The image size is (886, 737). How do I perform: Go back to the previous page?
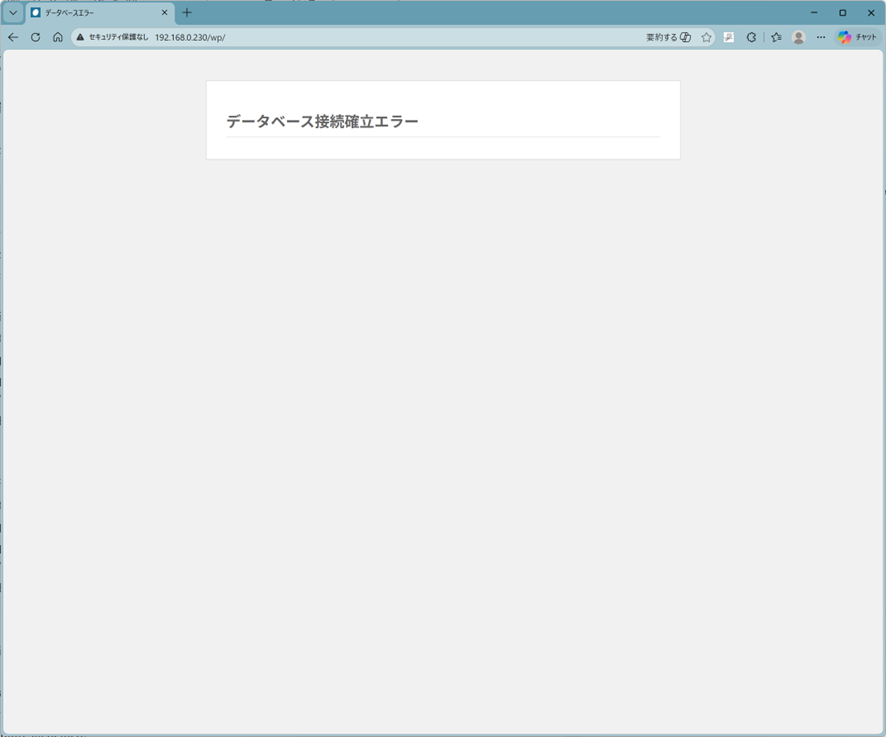pos(13,37)
